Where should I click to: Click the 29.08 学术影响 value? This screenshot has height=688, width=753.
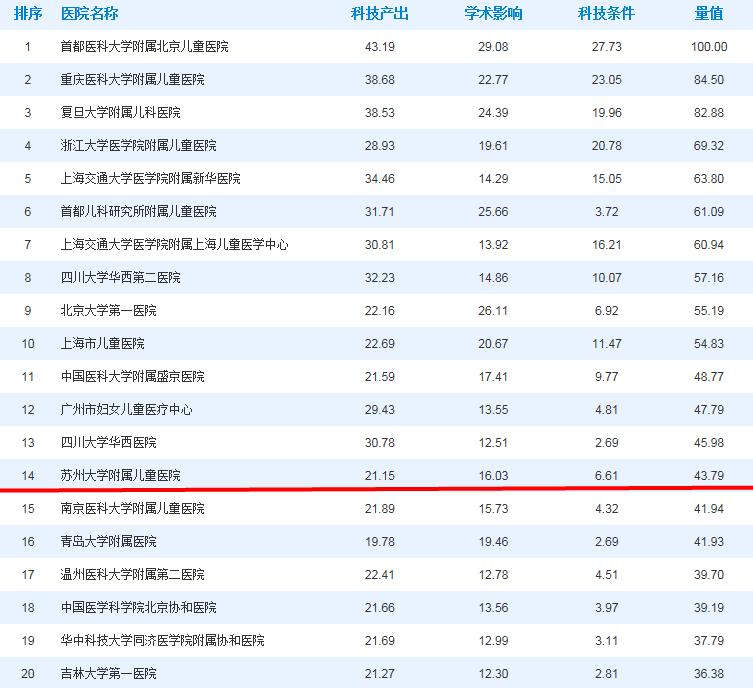(493, 47)
